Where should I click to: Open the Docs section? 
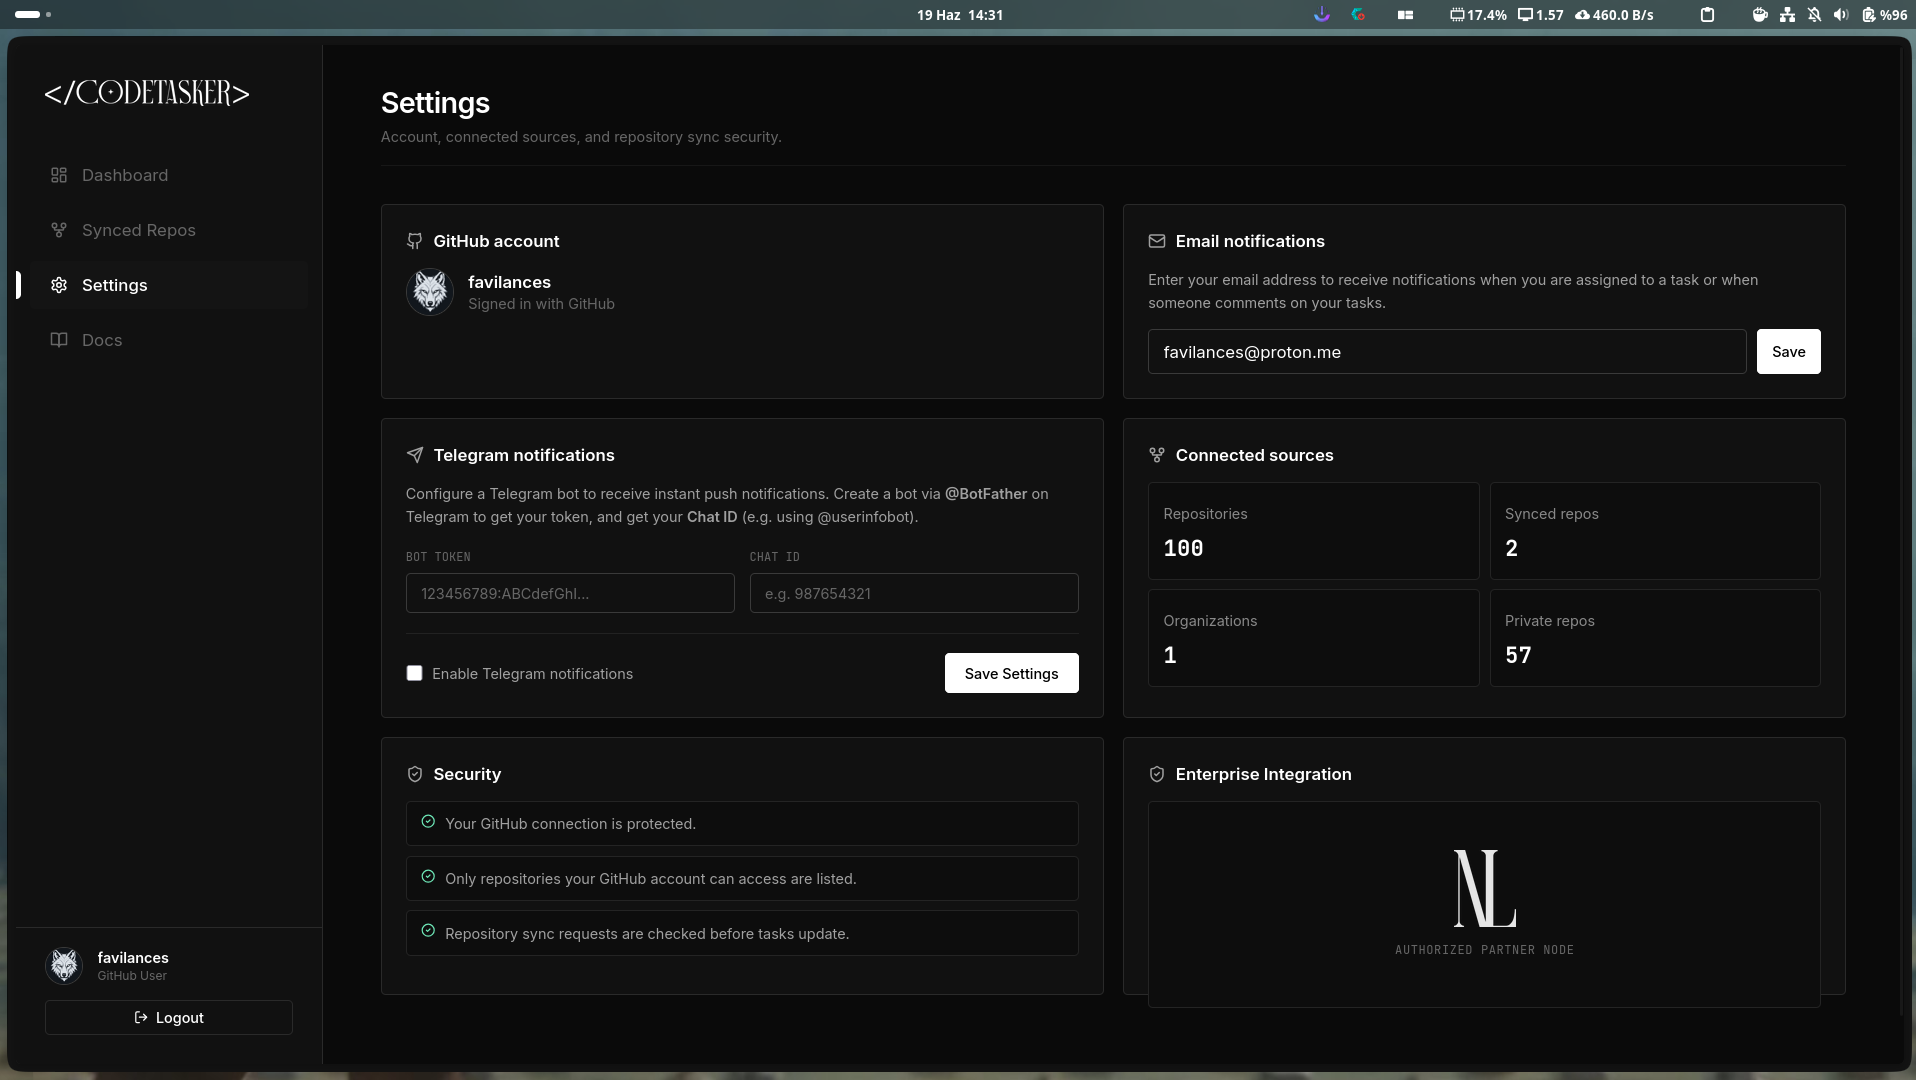pos(168,340)
